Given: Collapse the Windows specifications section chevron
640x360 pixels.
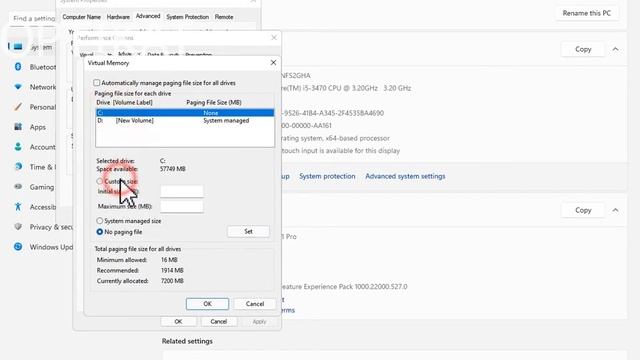Looking at the screenshot, I should click(616, 210).
